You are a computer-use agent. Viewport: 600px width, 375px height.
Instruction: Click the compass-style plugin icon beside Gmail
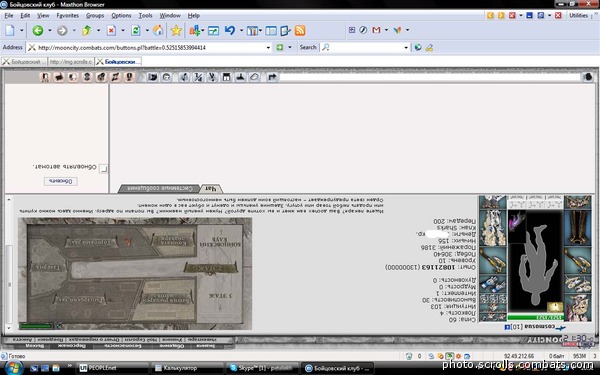tap(363, 30)
